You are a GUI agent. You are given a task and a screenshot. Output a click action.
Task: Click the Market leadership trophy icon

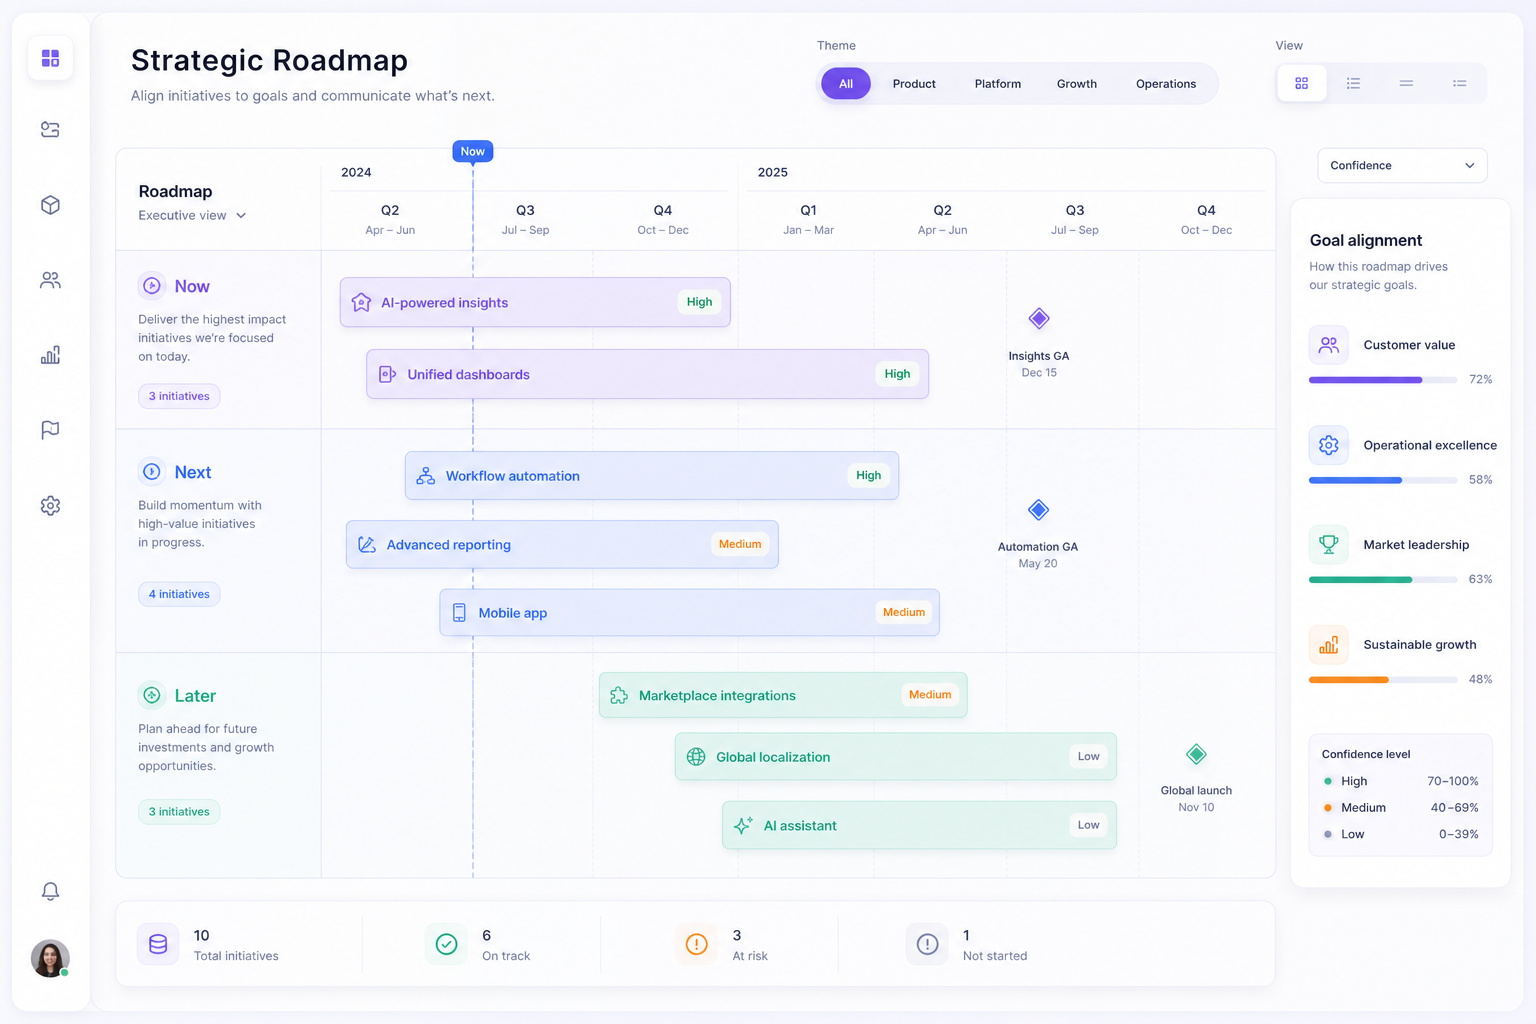pos(1328,545)
